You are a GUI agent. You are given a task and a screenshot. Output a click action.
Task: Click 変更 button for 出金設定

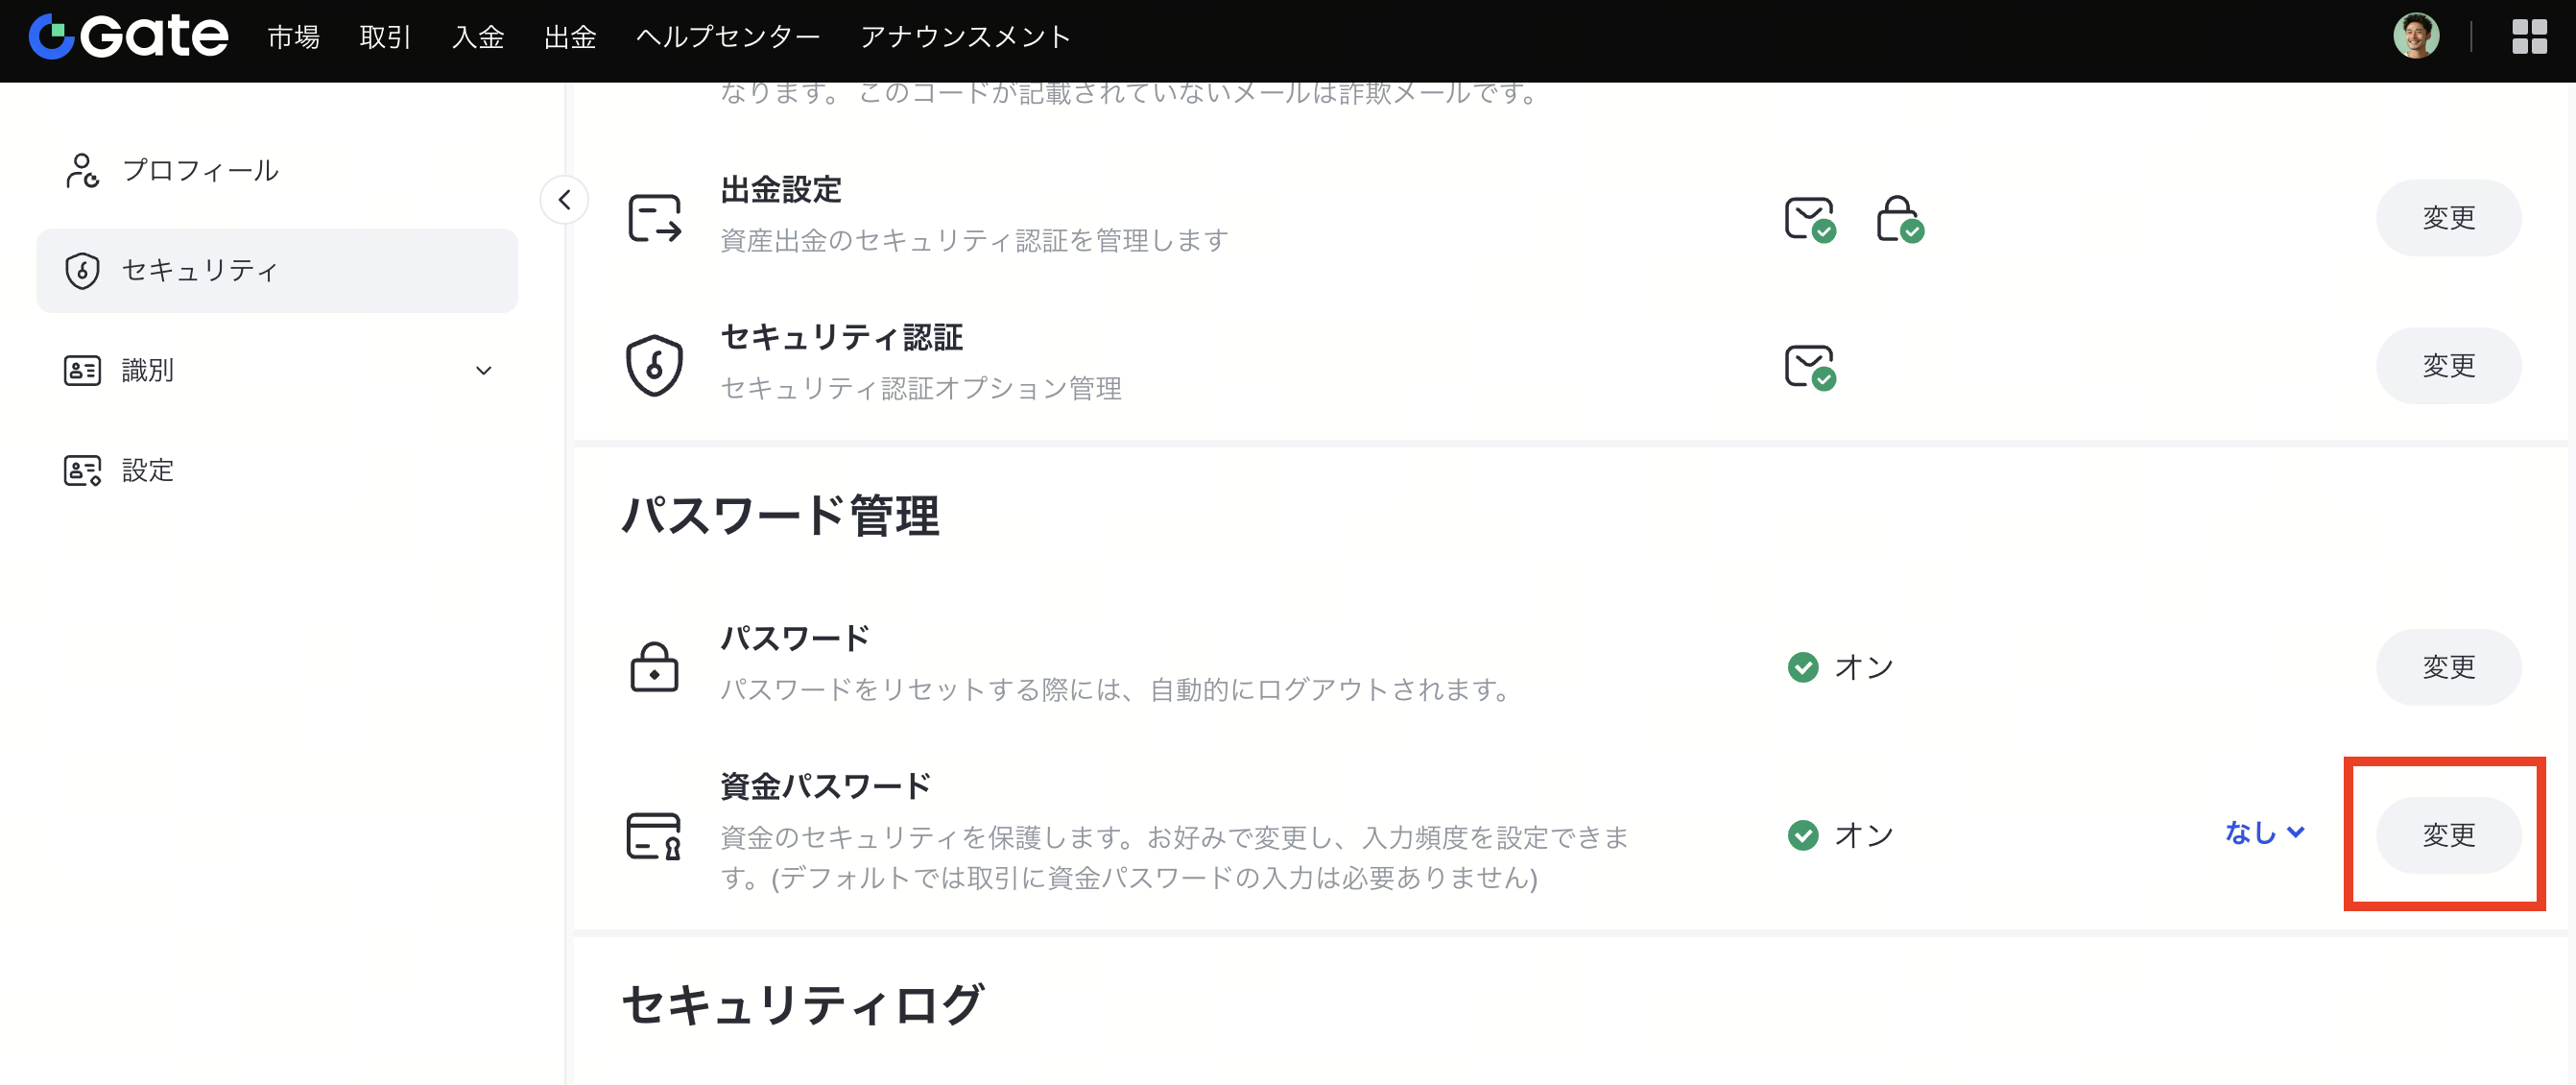pyautogui.click(x=2447, y=217)
